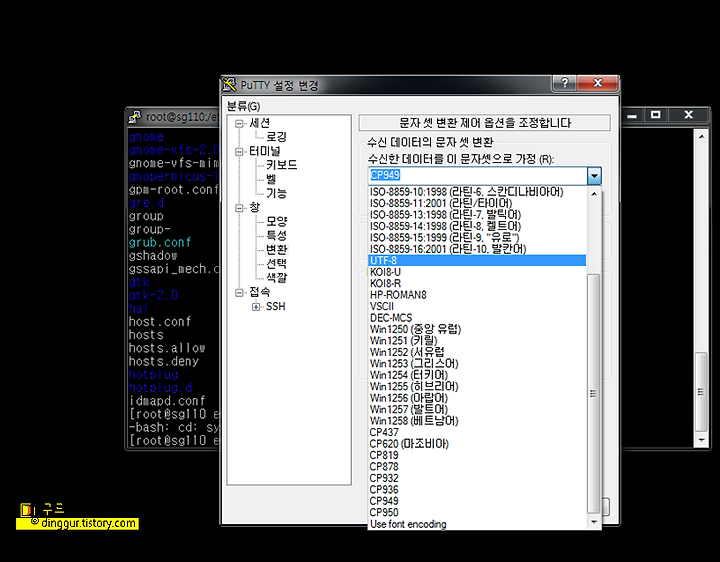
Task: Choose Win1252 (서유럽) from the list
Action: (477, 352)
